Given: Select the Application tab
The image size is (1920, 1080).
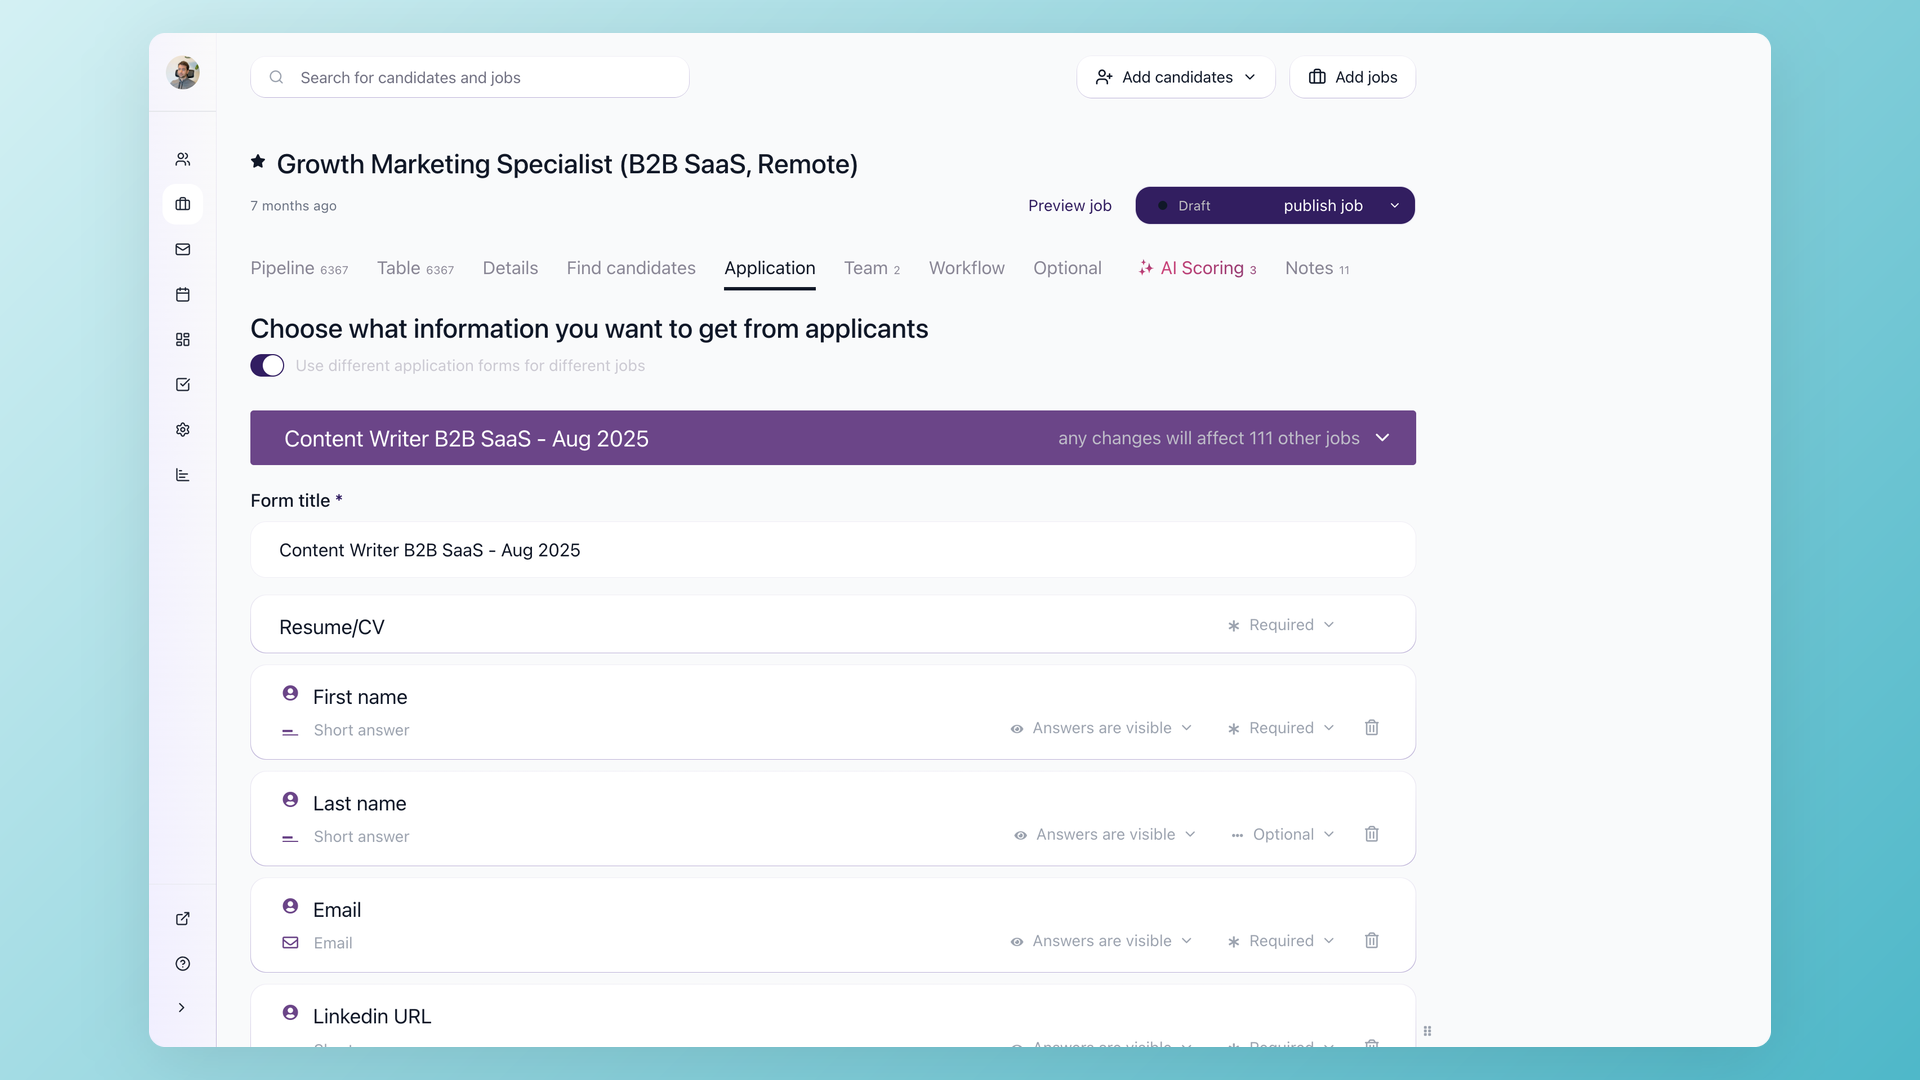Looking at the screenshot, I should [x=770, y=268].
